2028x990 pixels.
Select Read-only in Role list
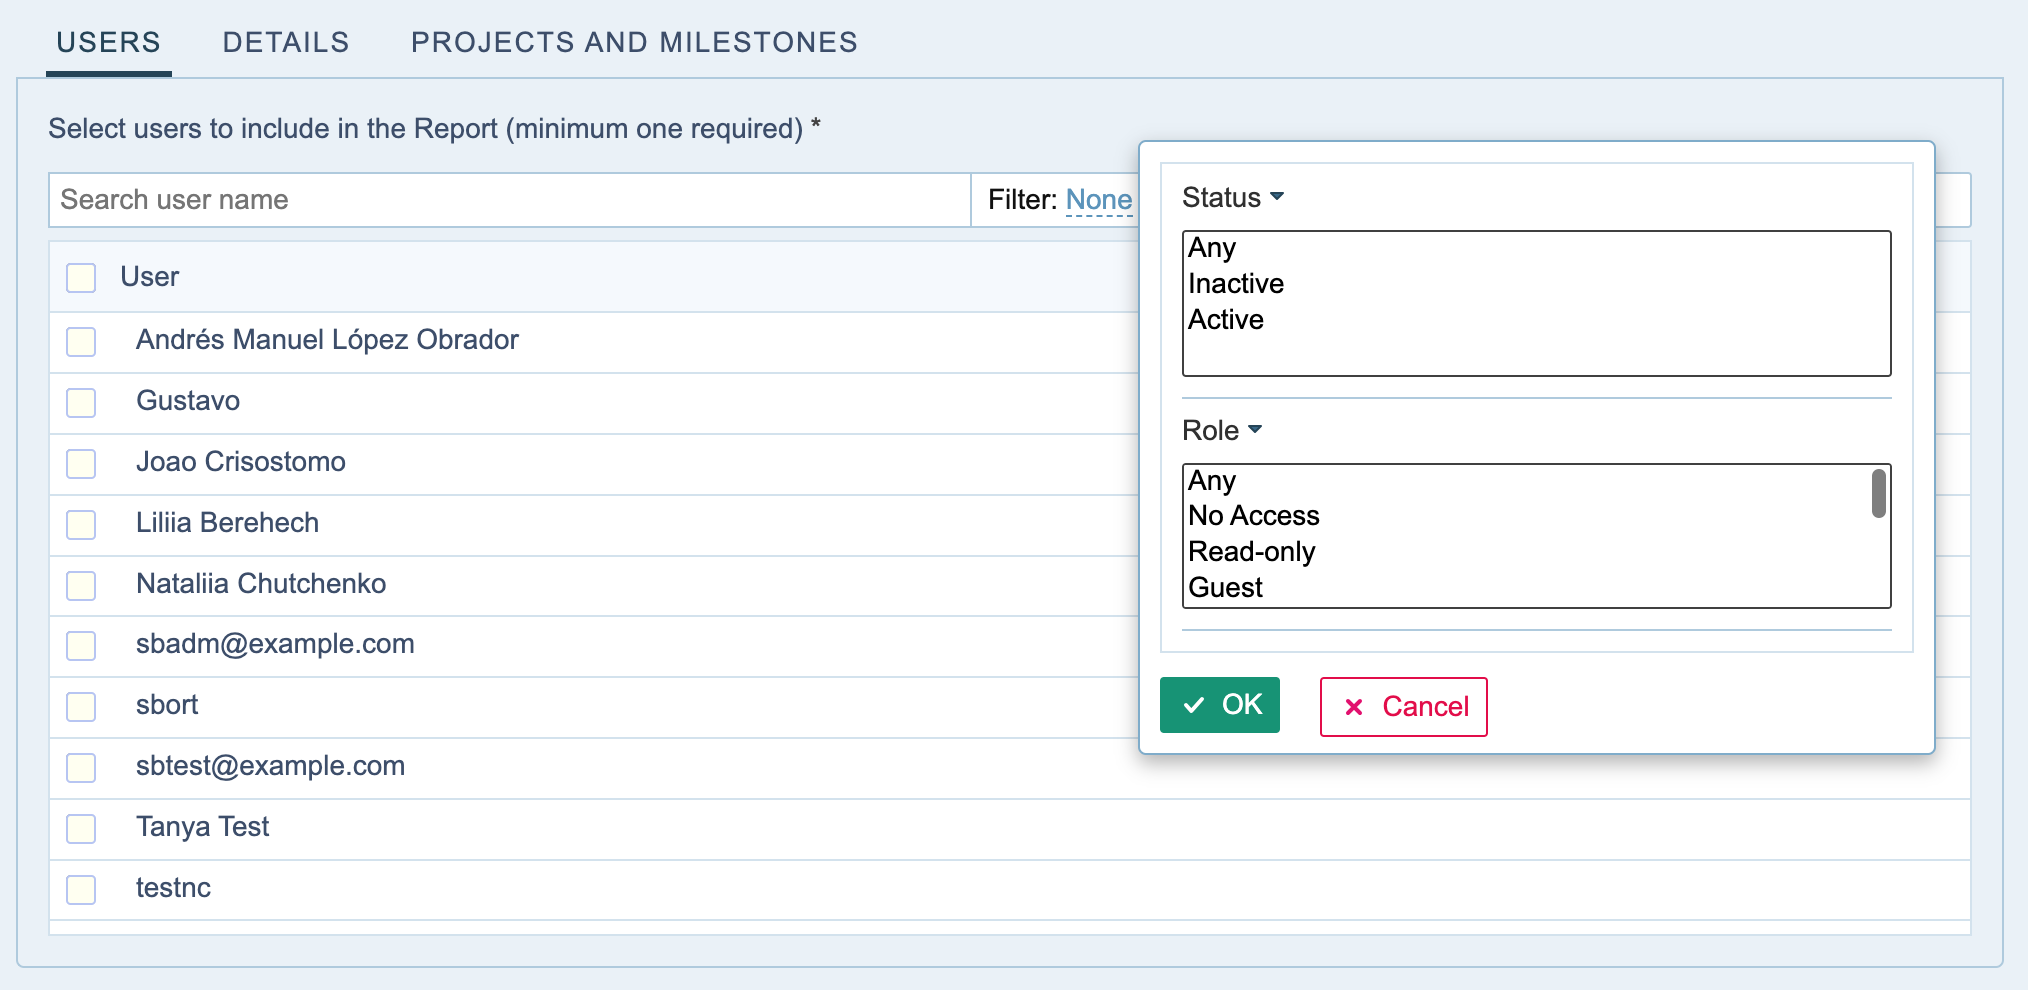[1251, 552]
